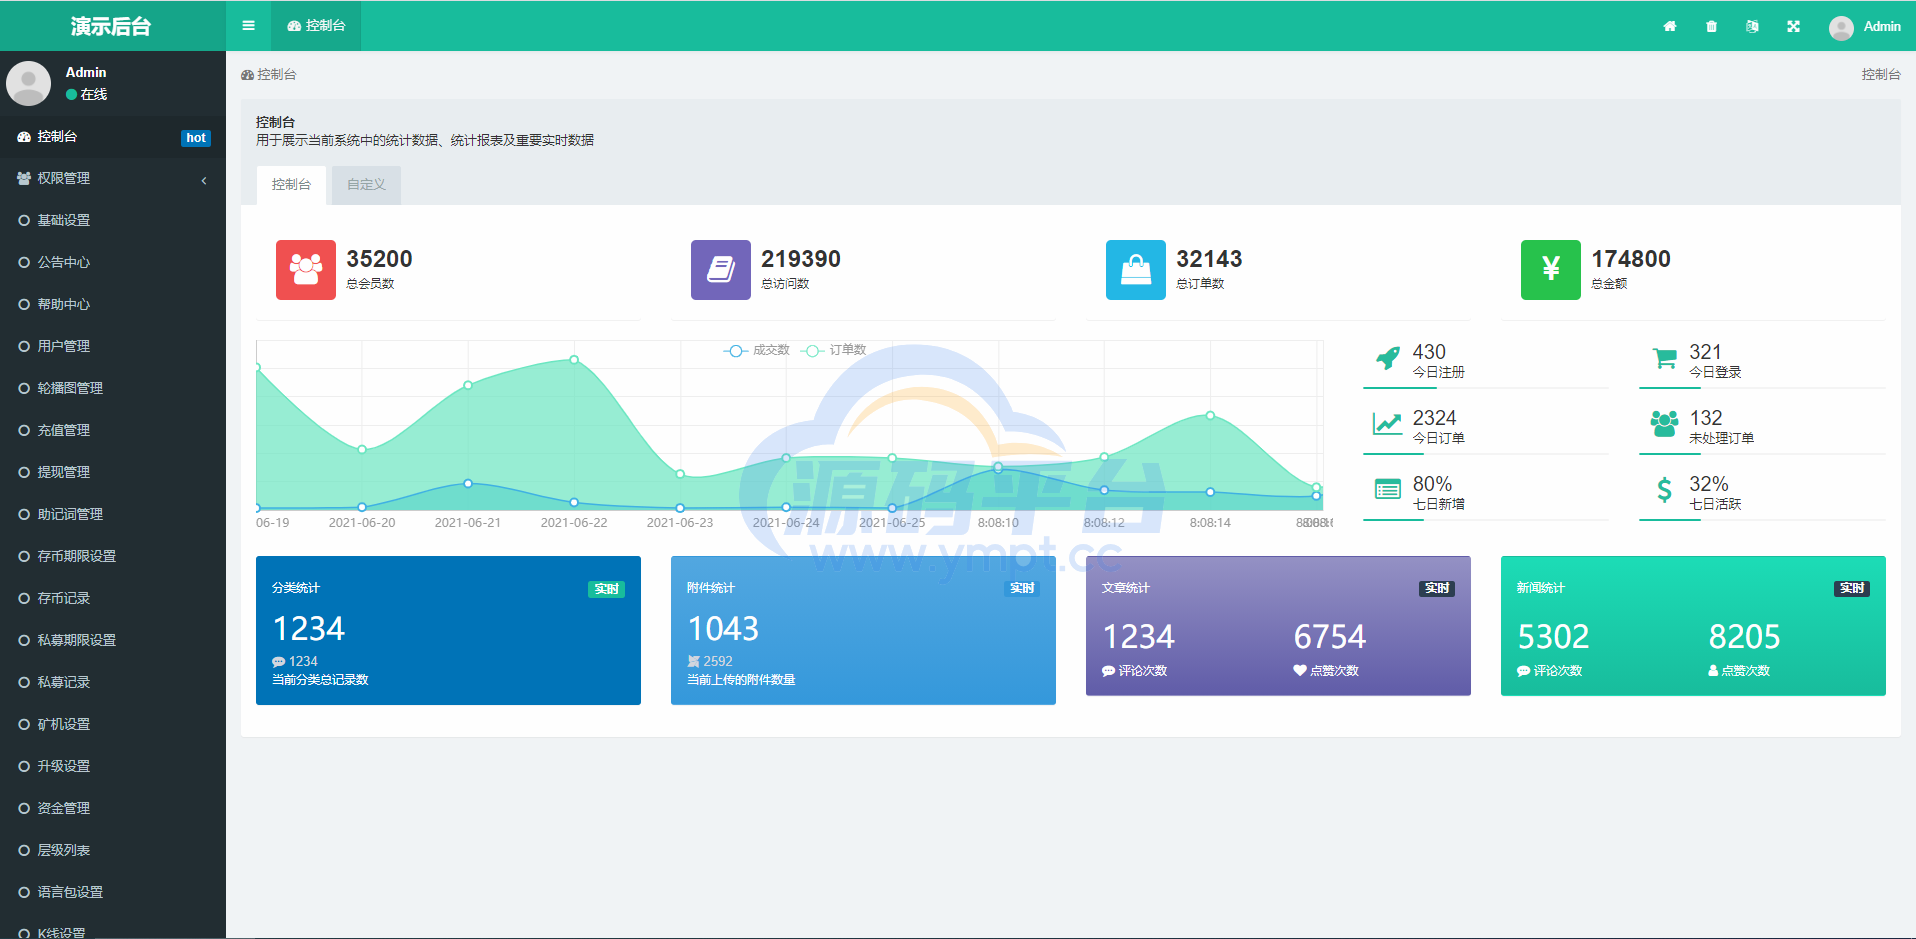
Task: Go to 提现管理 in the sidebar
Action: tap(64, 472)
